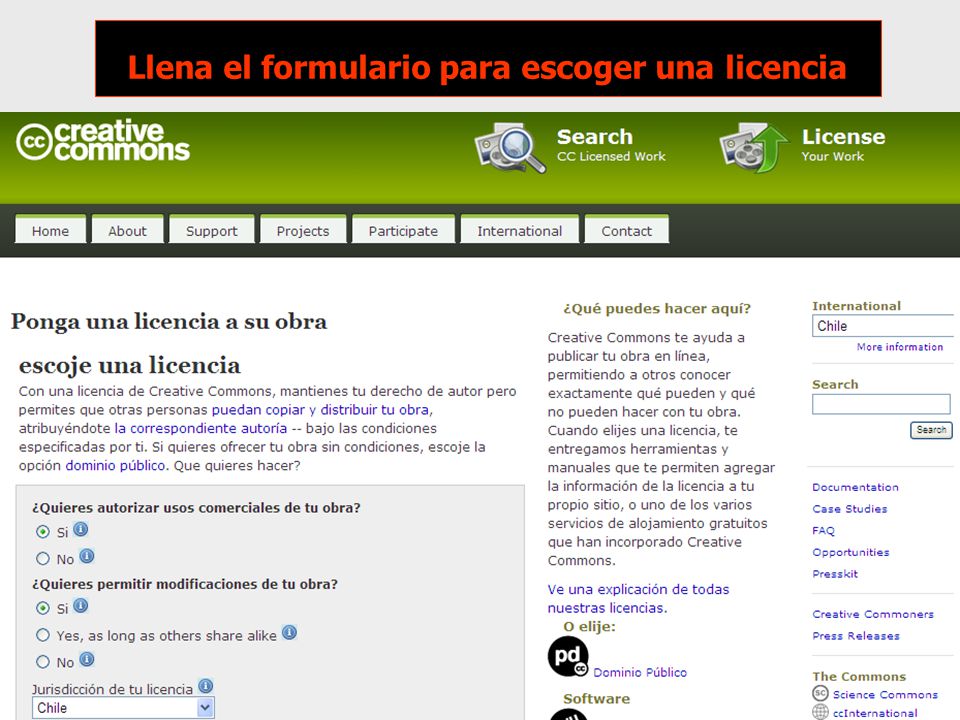Click into the sidebar Search text field
960x720 pixels.
click(881, 404)
